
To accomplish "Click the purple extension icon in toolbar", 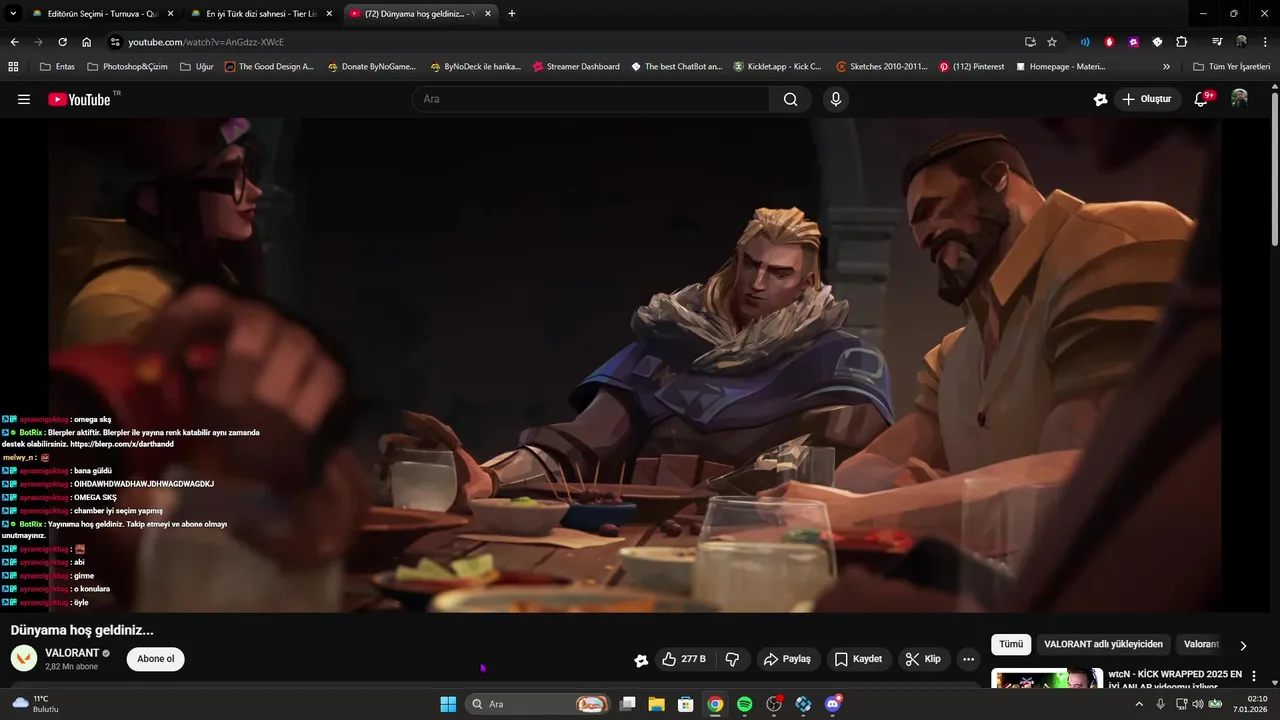I will 1133,42.
